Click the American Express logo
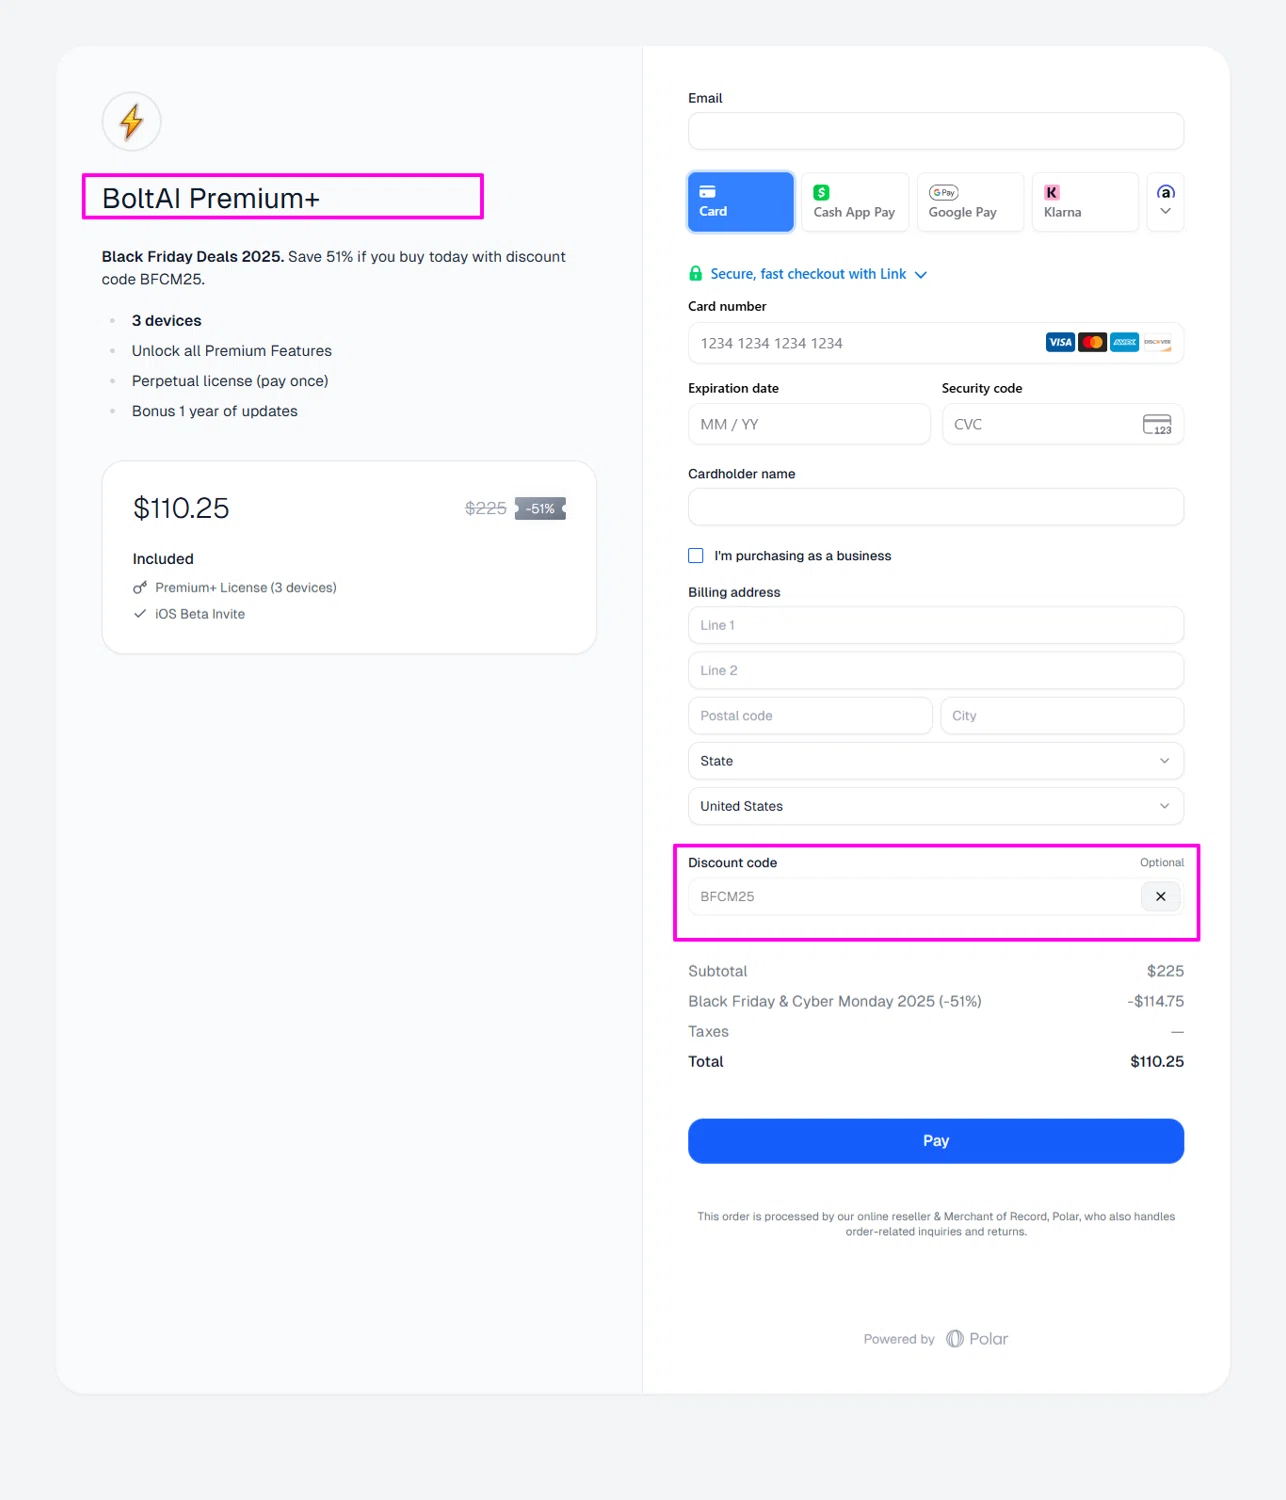The image size is (1286, 1500). click(1125, 342)
